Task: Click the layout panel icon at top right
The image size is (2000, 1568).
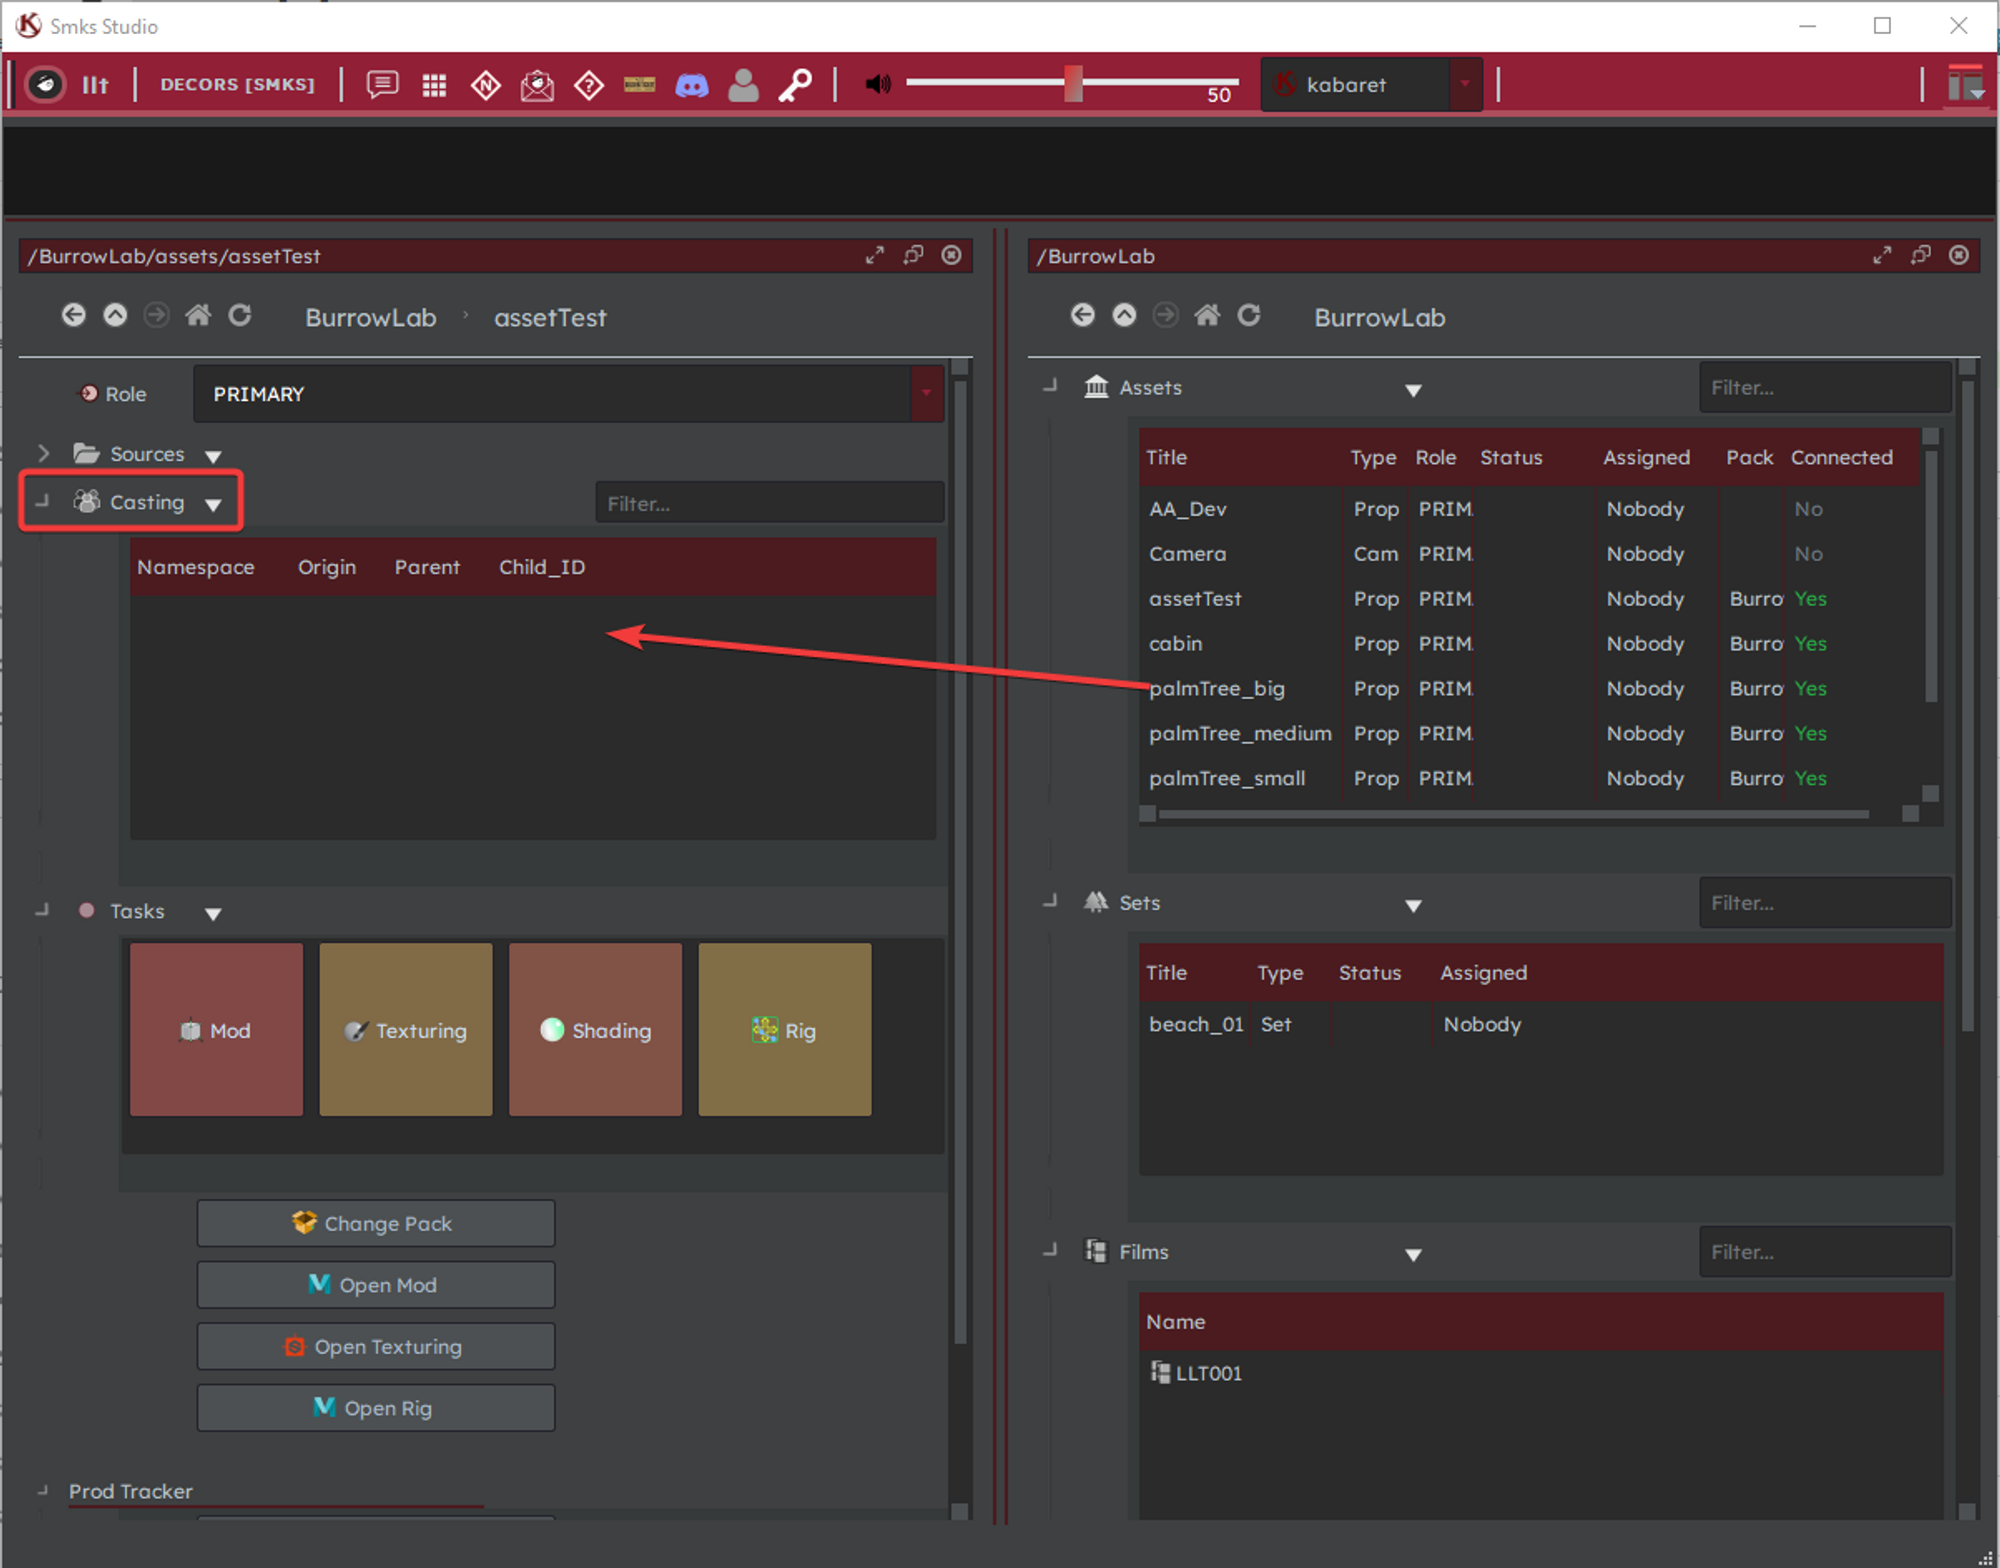Action: click(1966, 84)
